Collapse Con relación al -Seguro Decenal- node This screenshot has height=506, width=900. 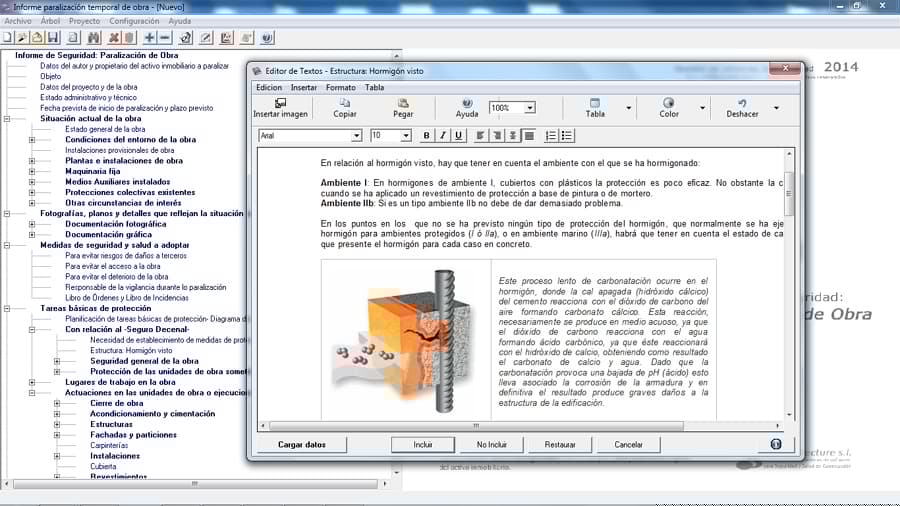click(x=32, y=330)
